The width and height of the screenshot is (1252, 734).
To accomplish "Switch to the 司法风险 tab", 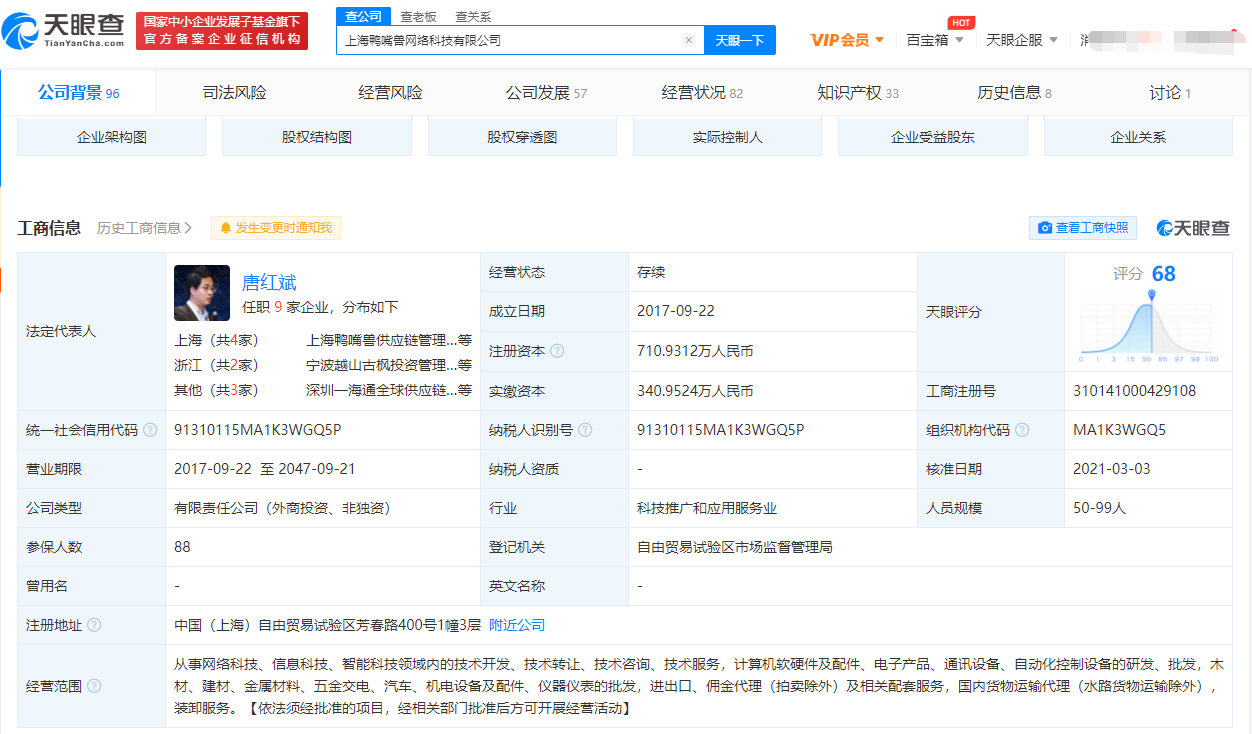I will click(x=235, y=93).
